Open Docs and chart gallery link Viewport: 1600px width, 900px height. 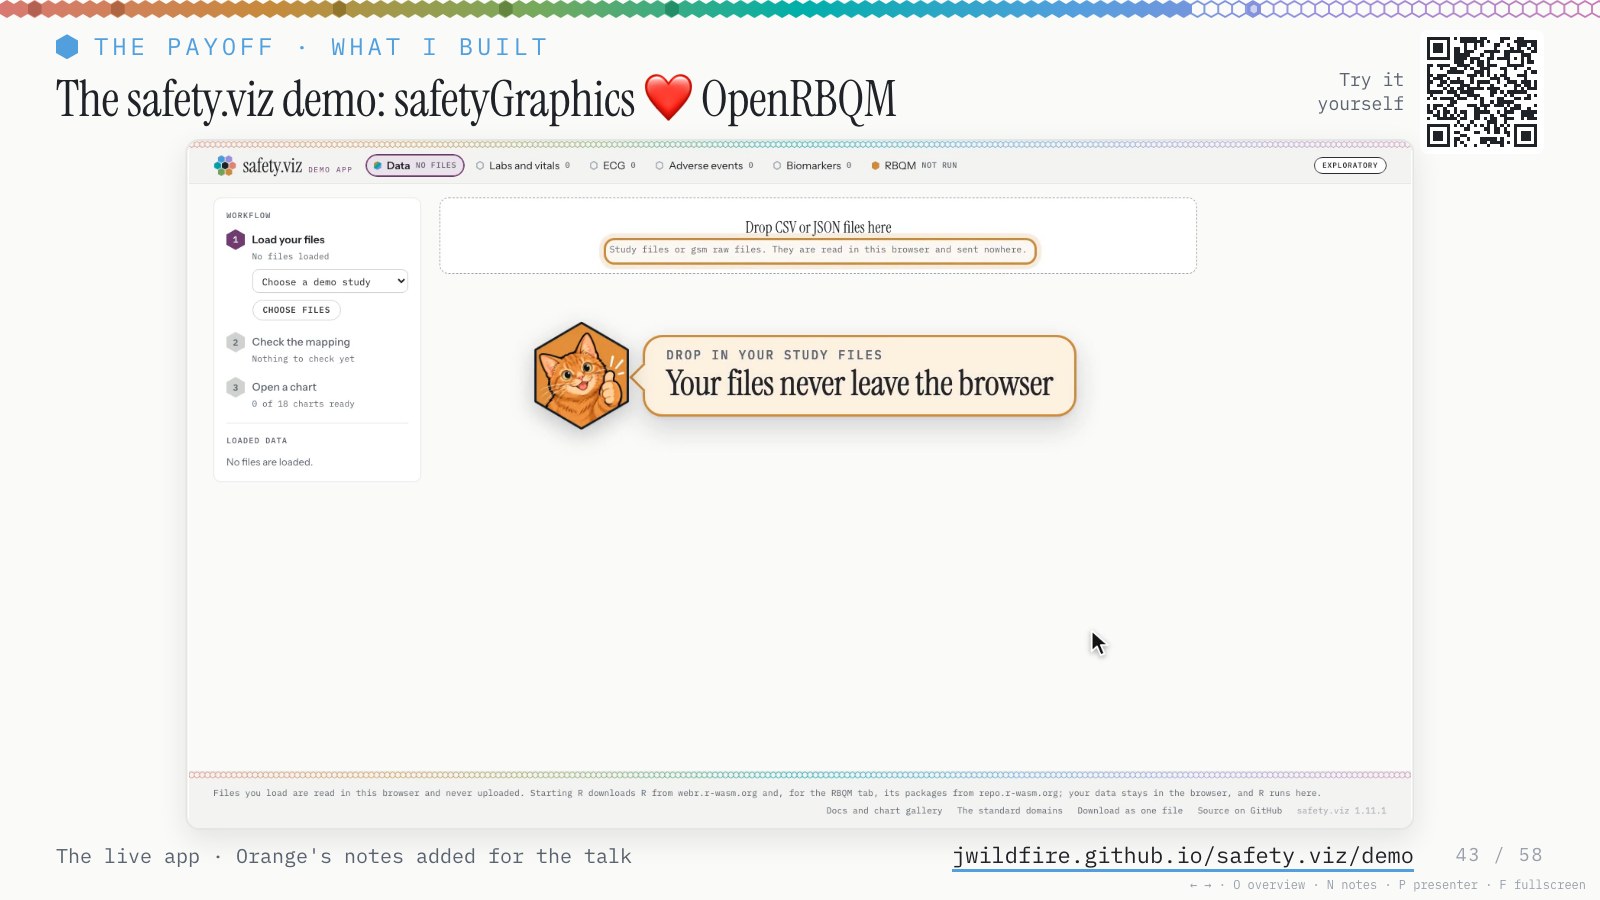(884, 811)
